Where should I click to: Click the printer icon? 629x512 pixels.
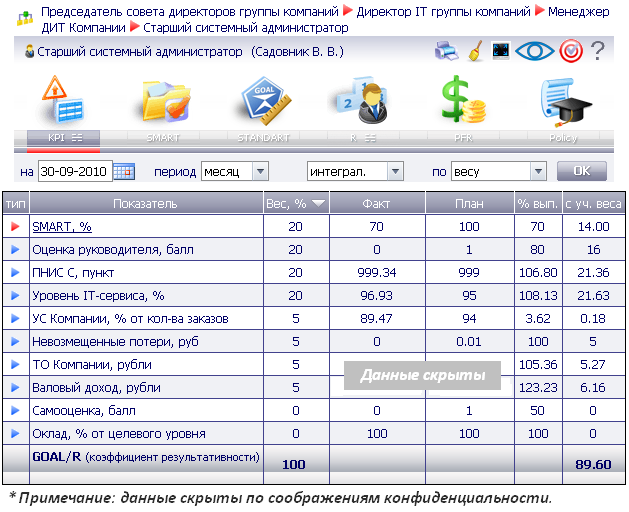446,51
